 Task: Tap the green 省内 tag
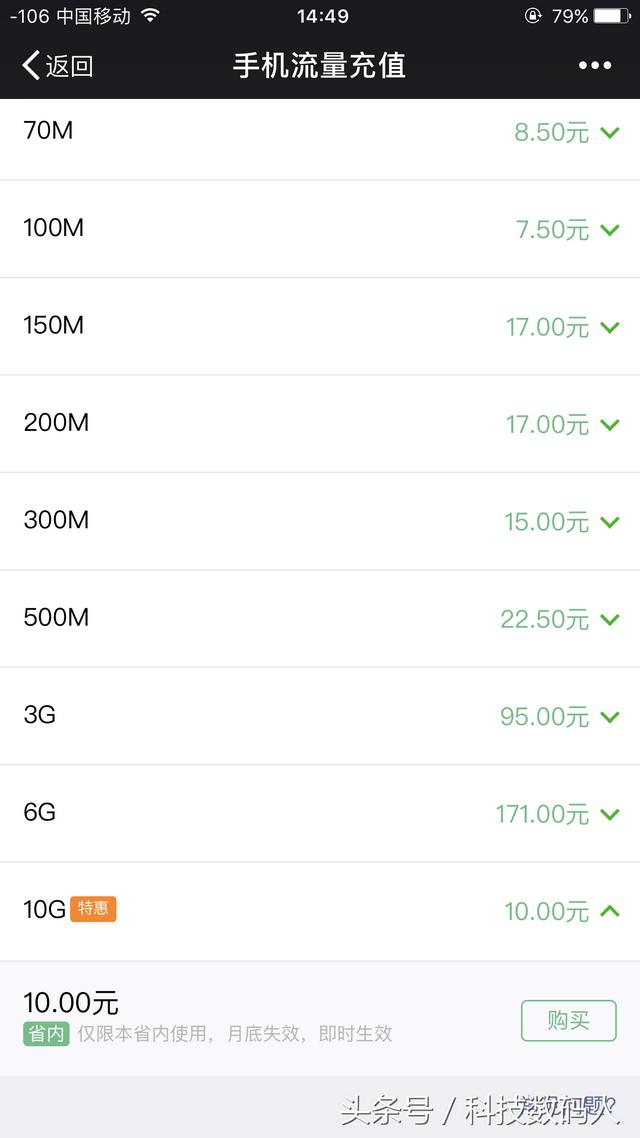(x=46, y=1033)
